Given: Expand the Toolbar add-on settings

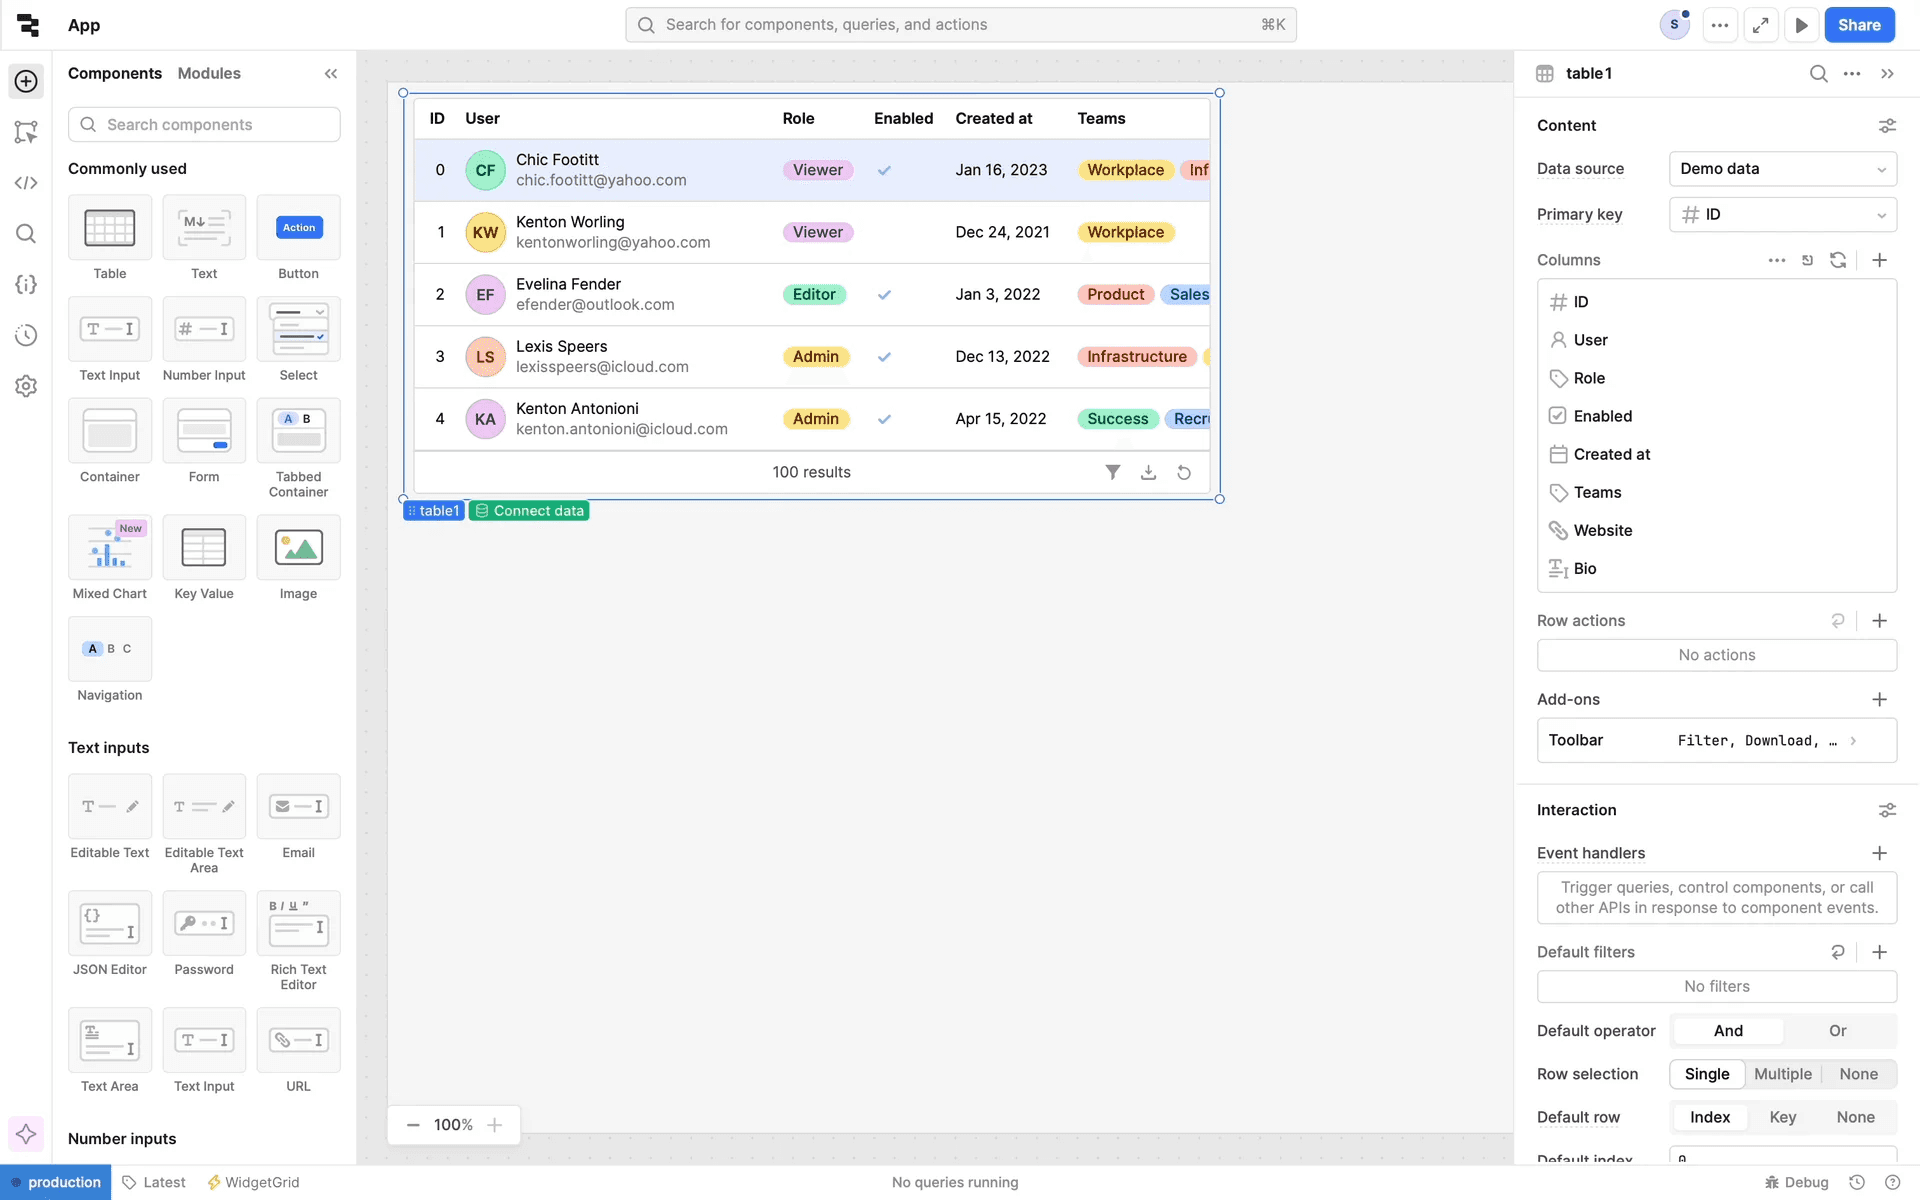Looking at the screenshot, I should click(x=1716, y=740).
